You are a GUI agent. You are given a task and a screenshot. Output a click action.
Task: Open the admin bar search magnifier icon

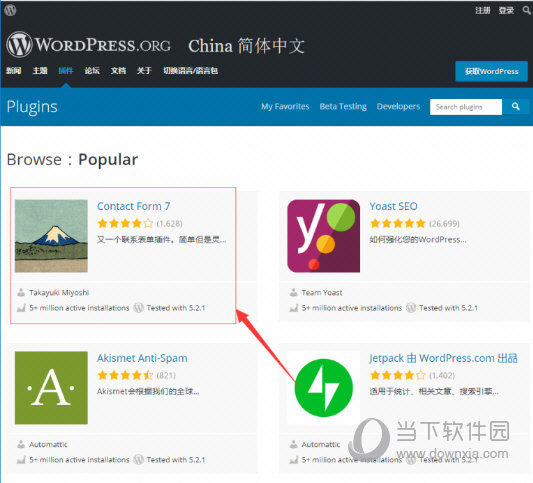527,10
